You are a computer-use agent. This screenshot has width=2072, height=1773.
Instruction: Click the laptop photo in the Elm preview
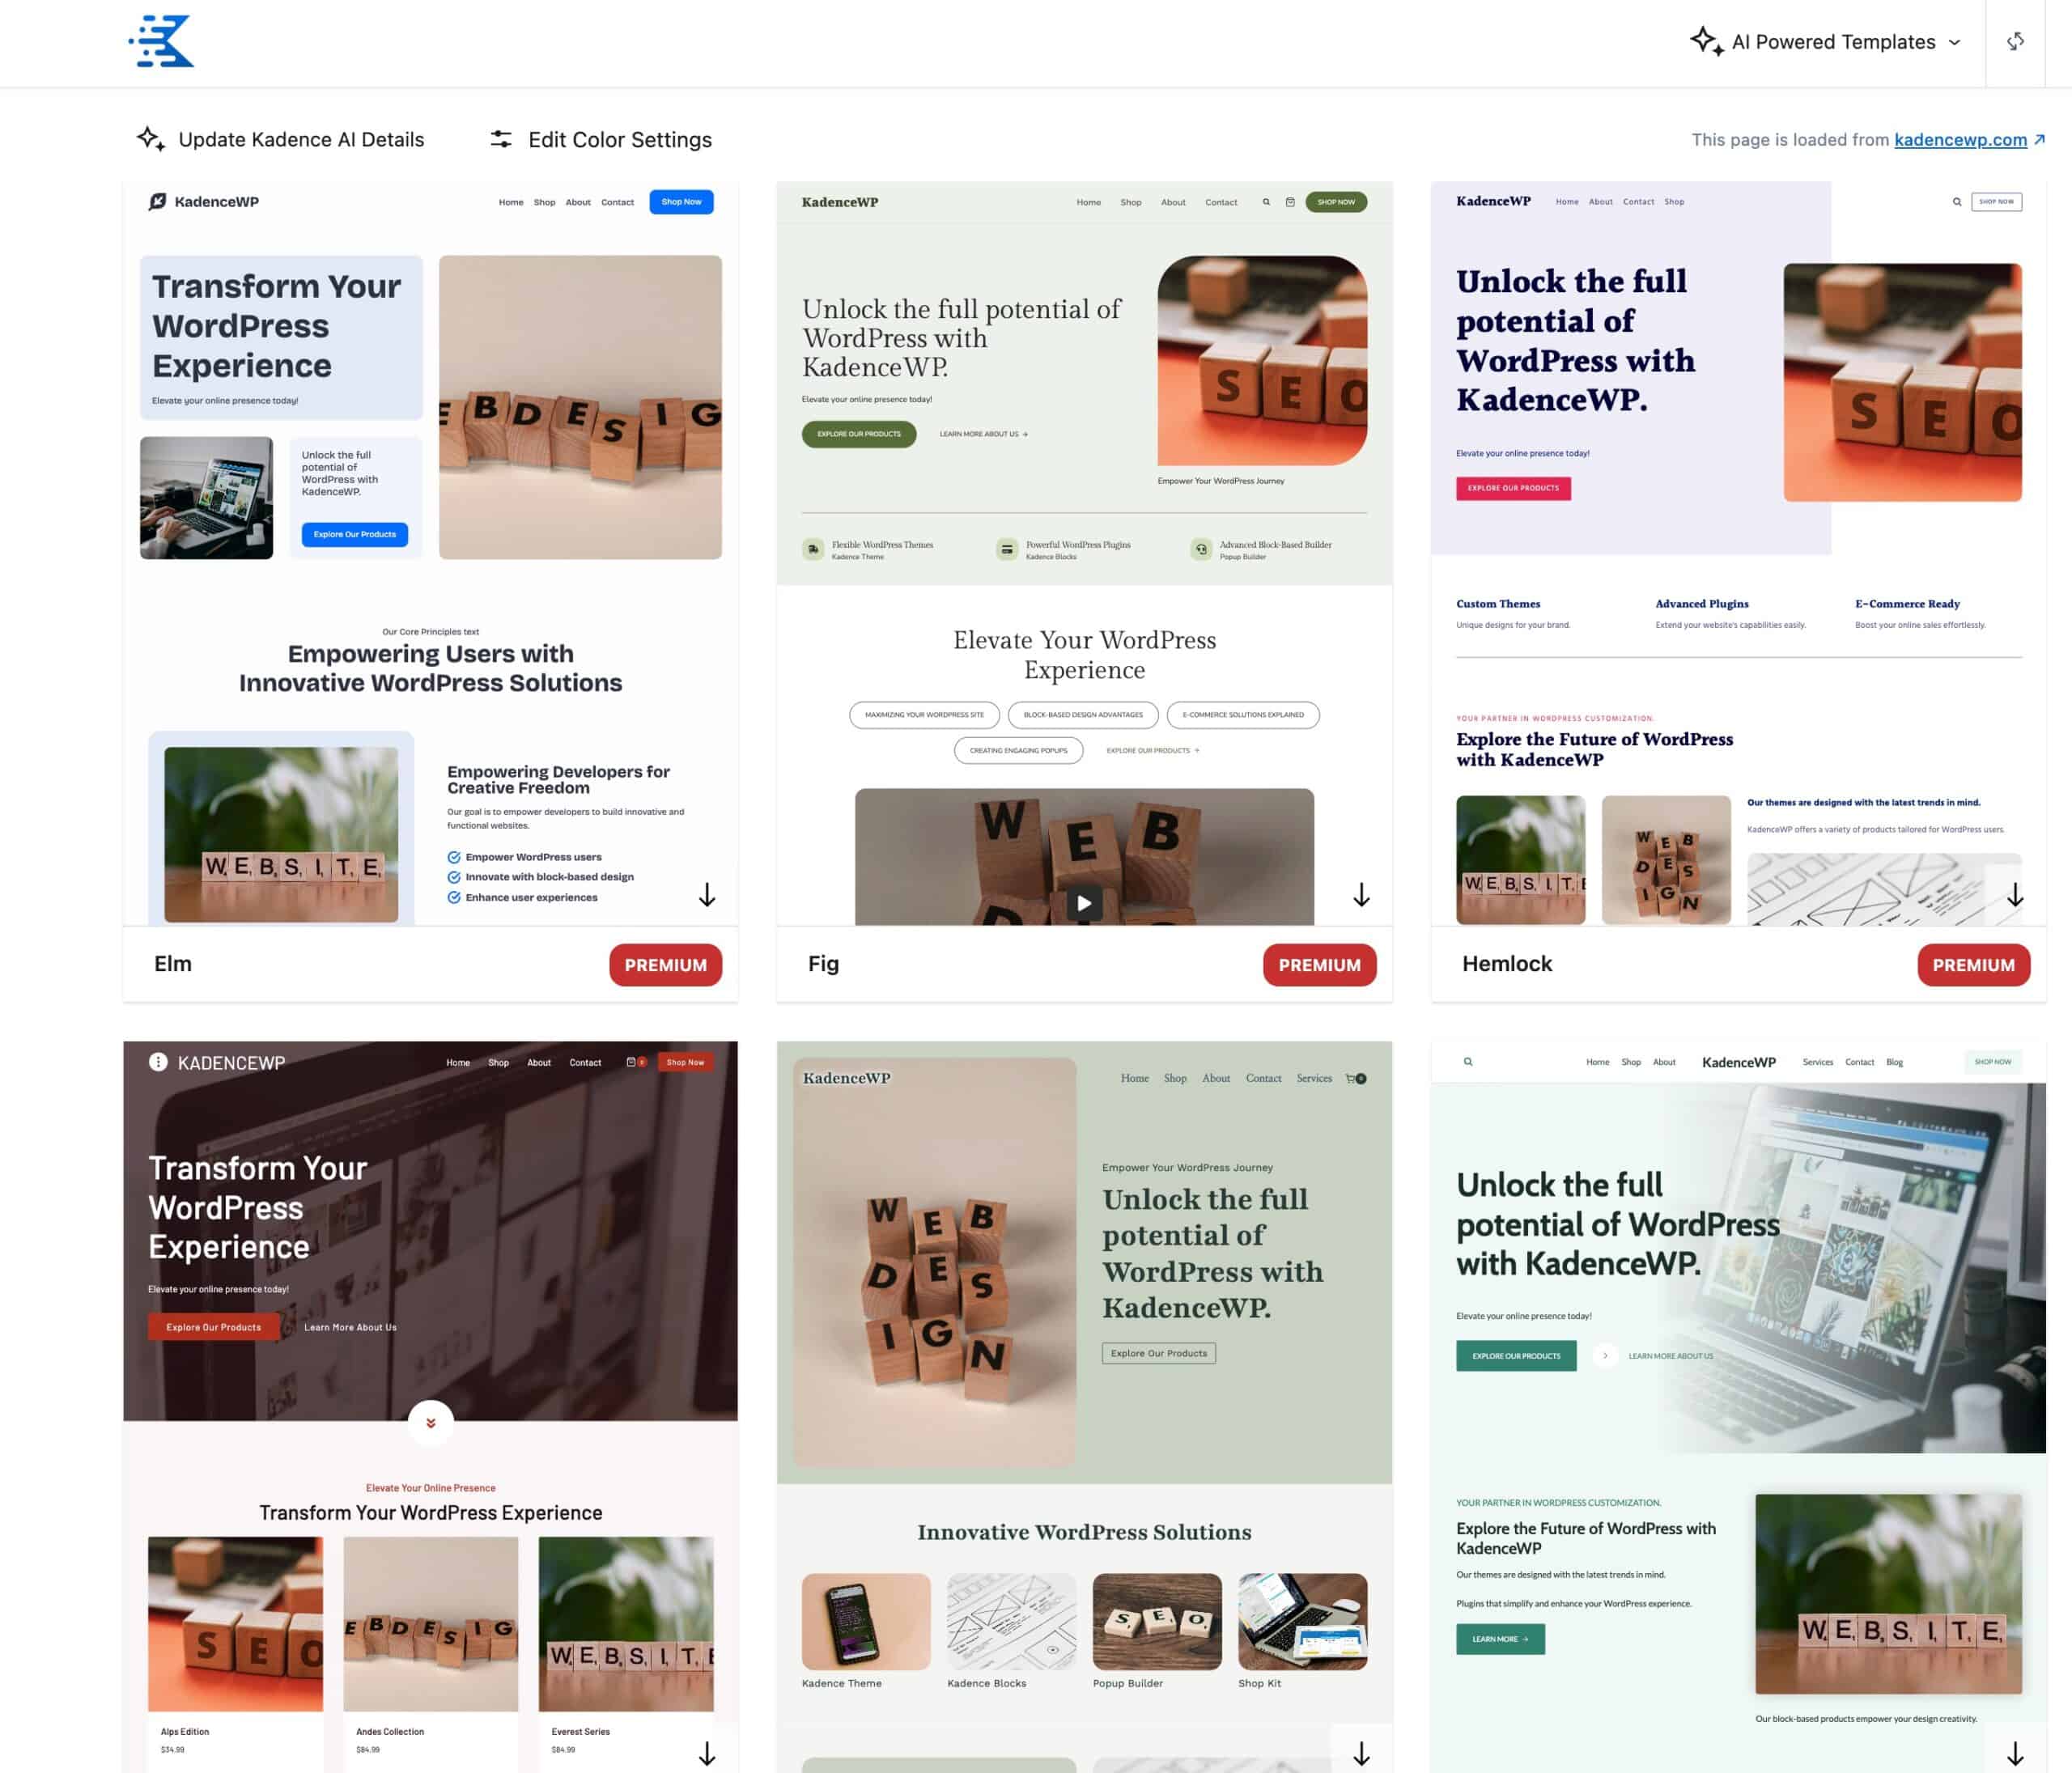point(206,498)
